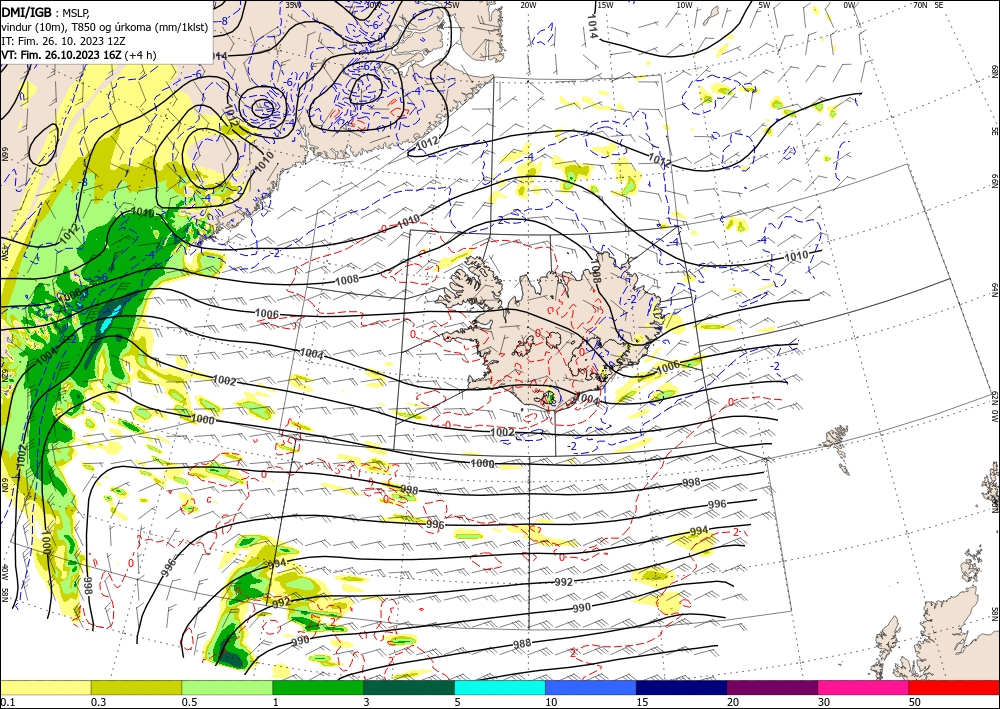
Task: Click the '30W' longitude label
Action: tap(372, 5)
